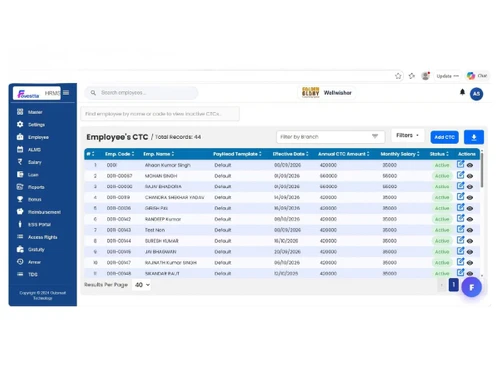
Task: Open browser profile avatar icon
Action: click(x=425, y=76)
